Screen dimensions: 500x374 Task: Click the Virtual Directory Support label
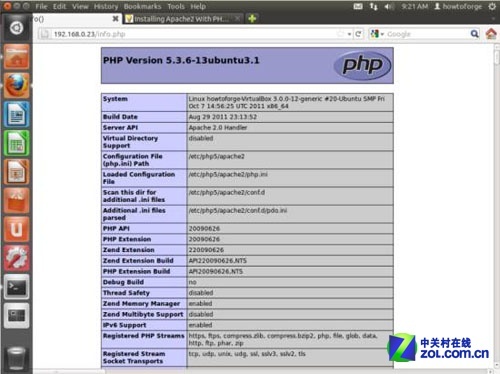point(130,142)
